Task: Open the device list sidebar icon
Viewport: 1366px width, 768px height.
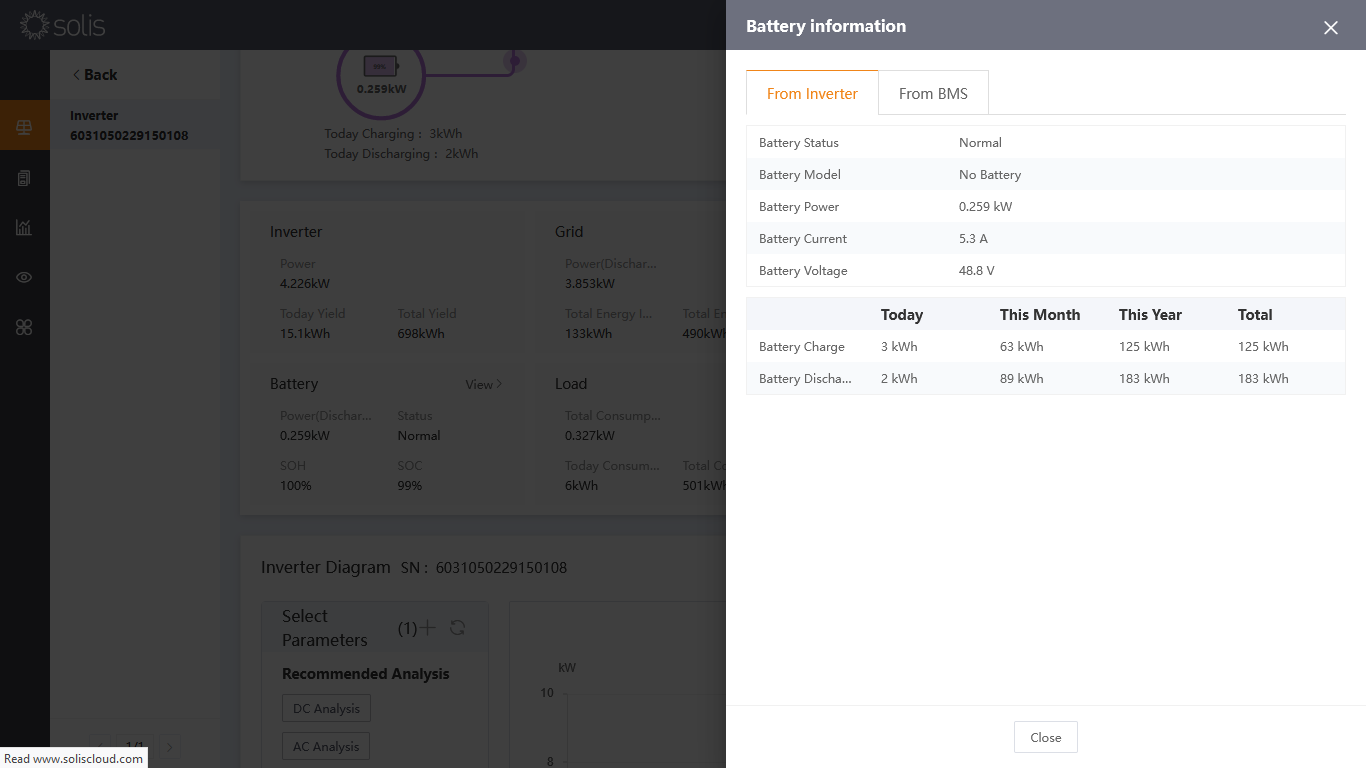Action: point(24,178)
